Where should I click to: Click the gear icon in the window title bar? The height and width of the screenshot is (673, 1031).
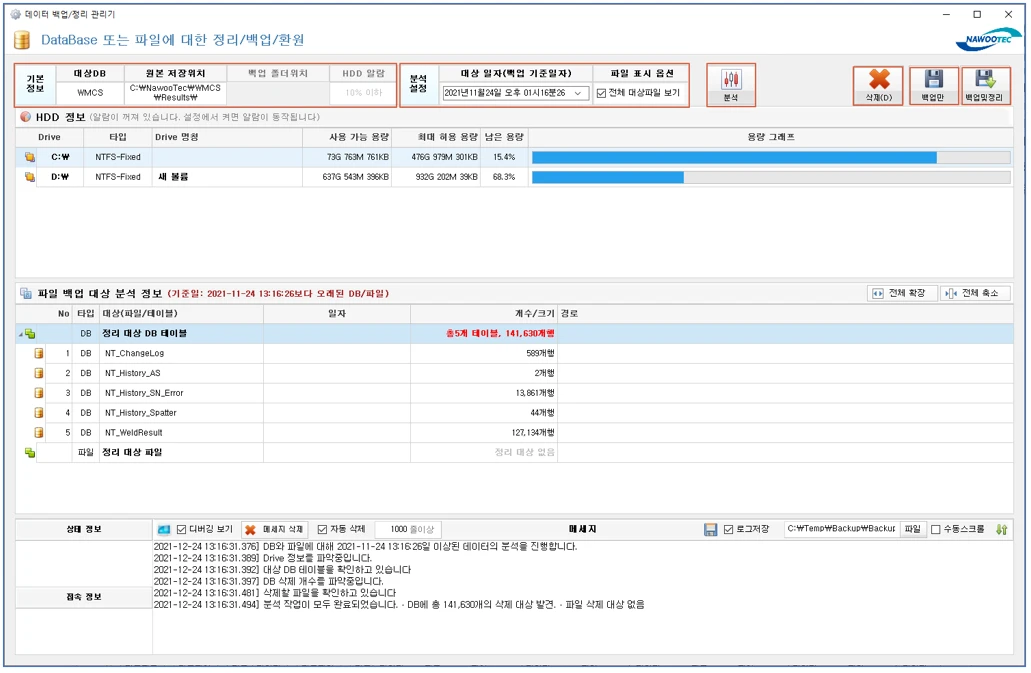16,14
